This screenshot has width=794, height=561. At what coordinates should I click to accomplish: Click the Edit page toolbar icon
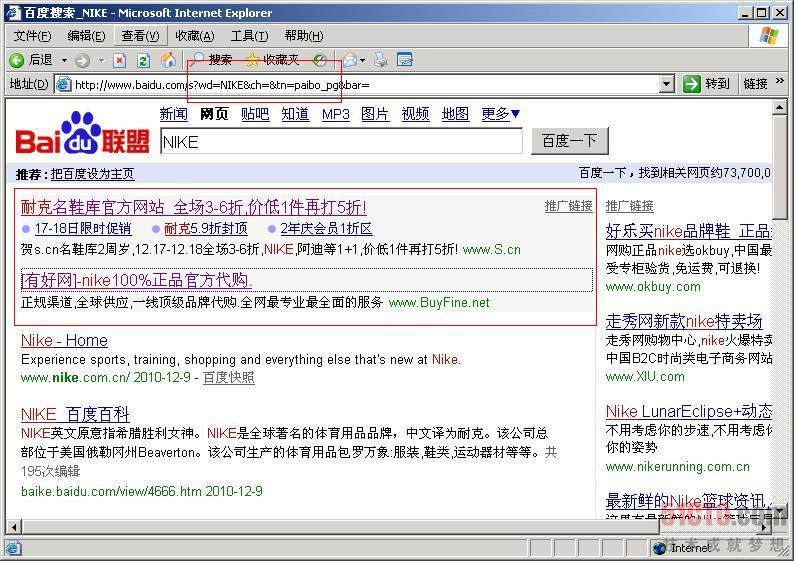tap(405, 60)
